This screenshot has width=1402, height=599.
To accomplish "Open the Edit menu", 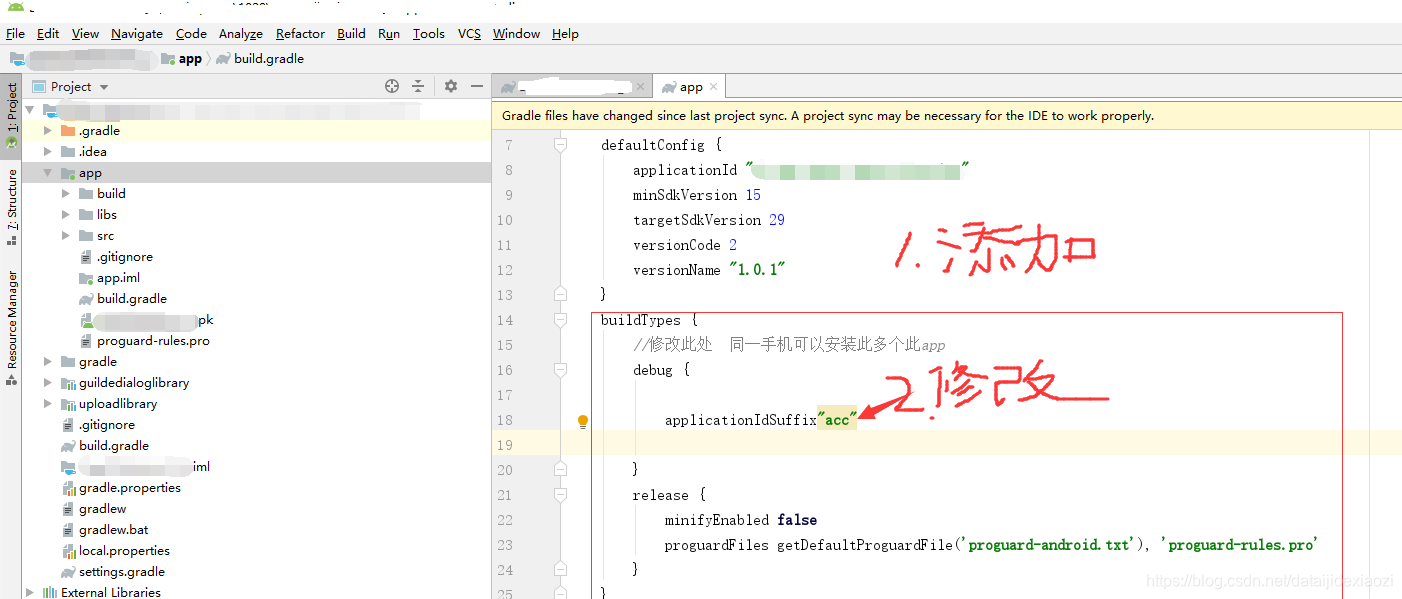I will click(x=48, y=34).
